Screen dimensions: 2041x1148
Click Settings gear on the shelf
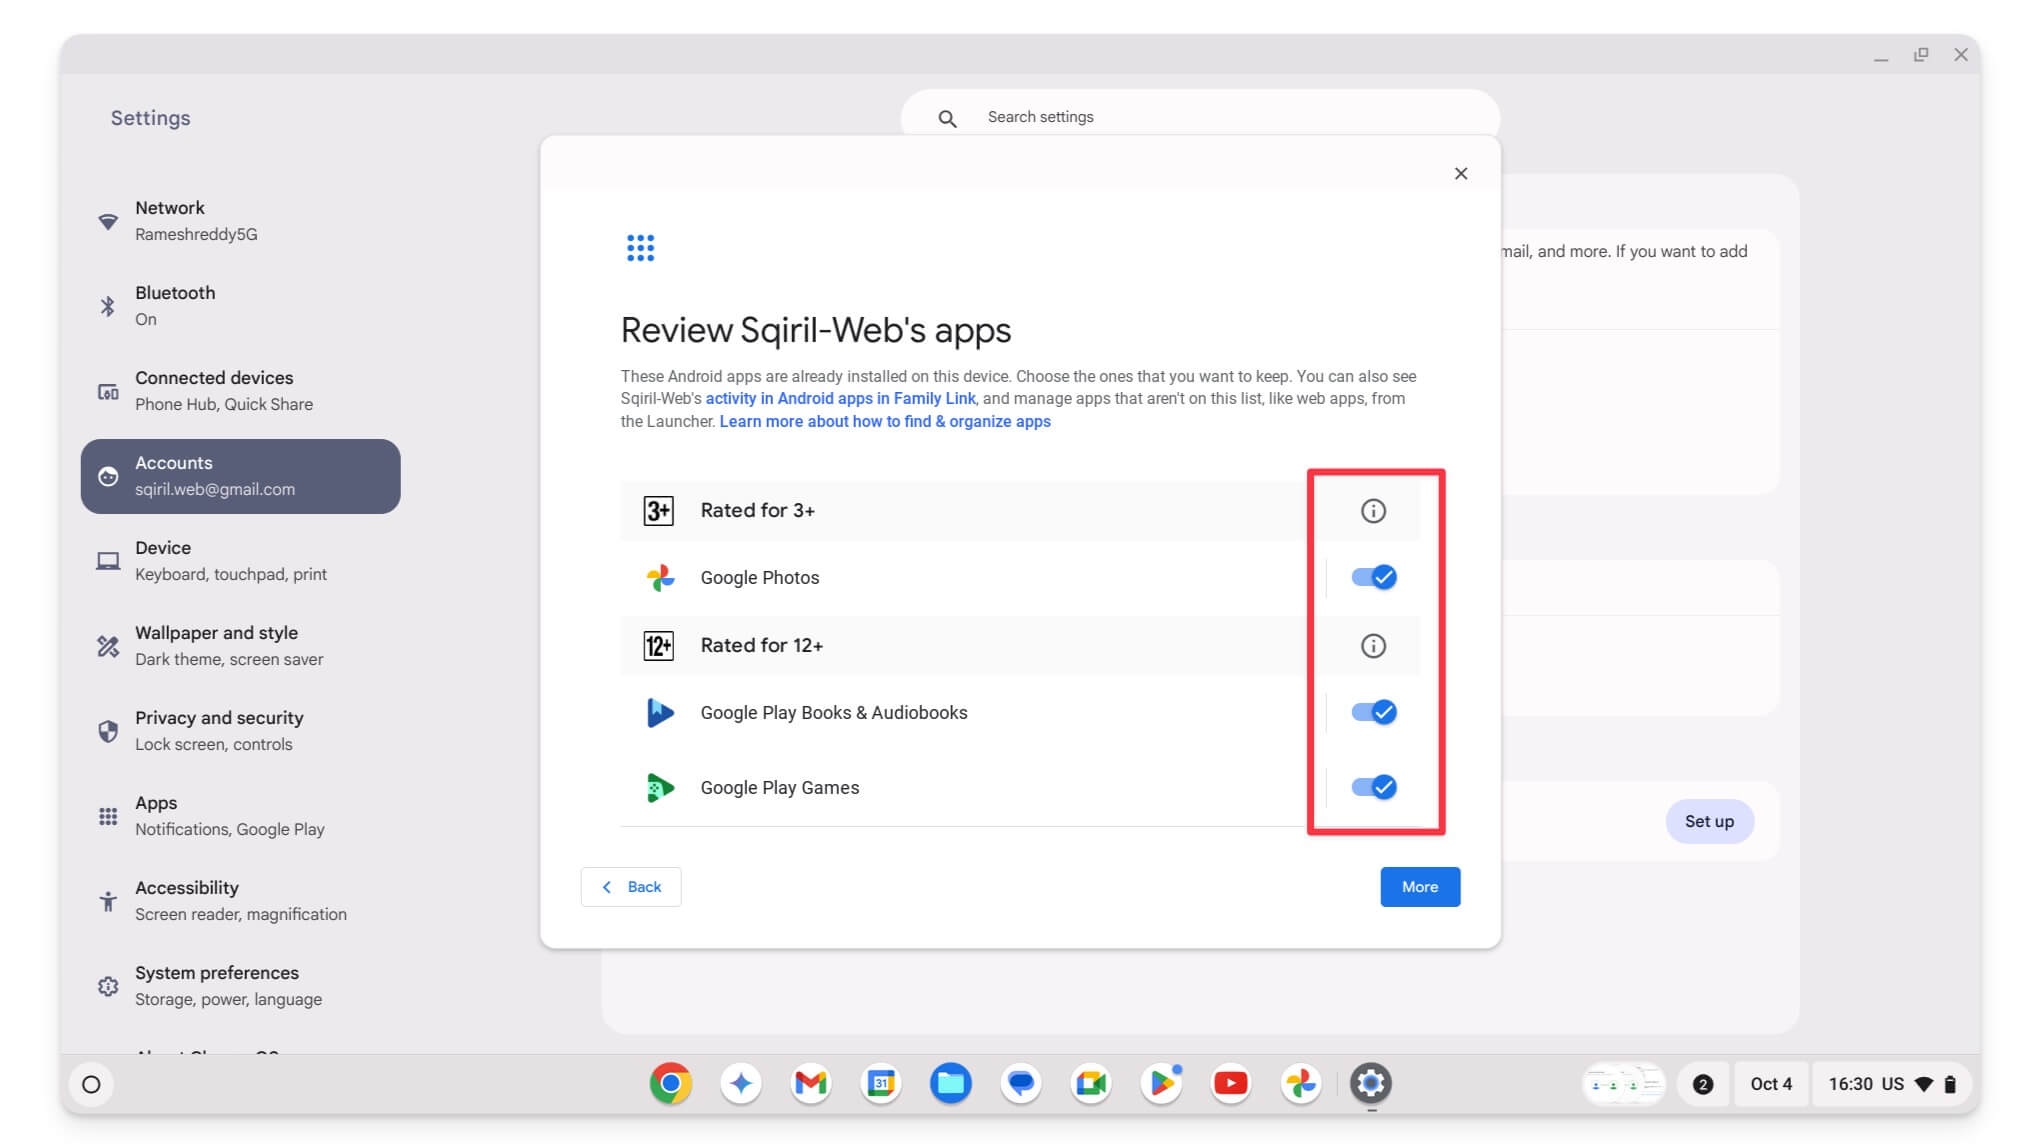click(1371, 1083)
